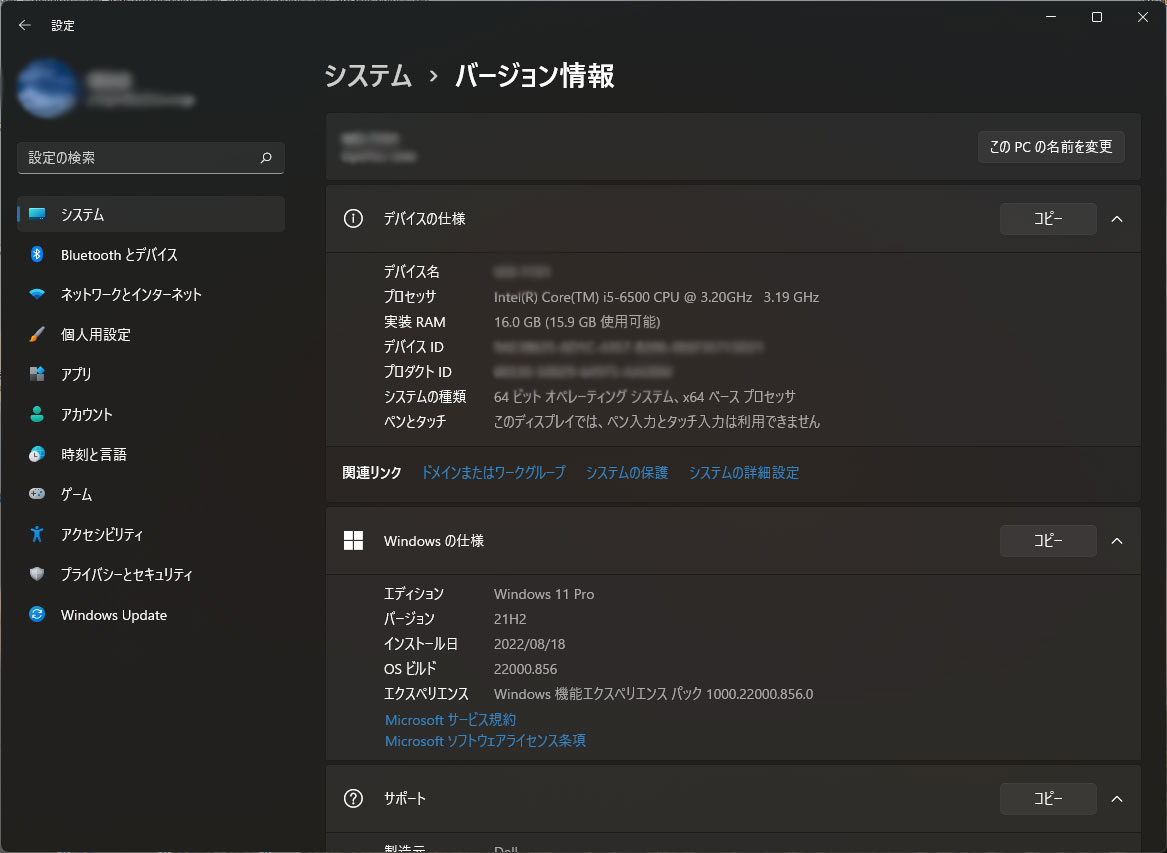
Task: Open システムの詳細設定 link
Action: point(744,473)
